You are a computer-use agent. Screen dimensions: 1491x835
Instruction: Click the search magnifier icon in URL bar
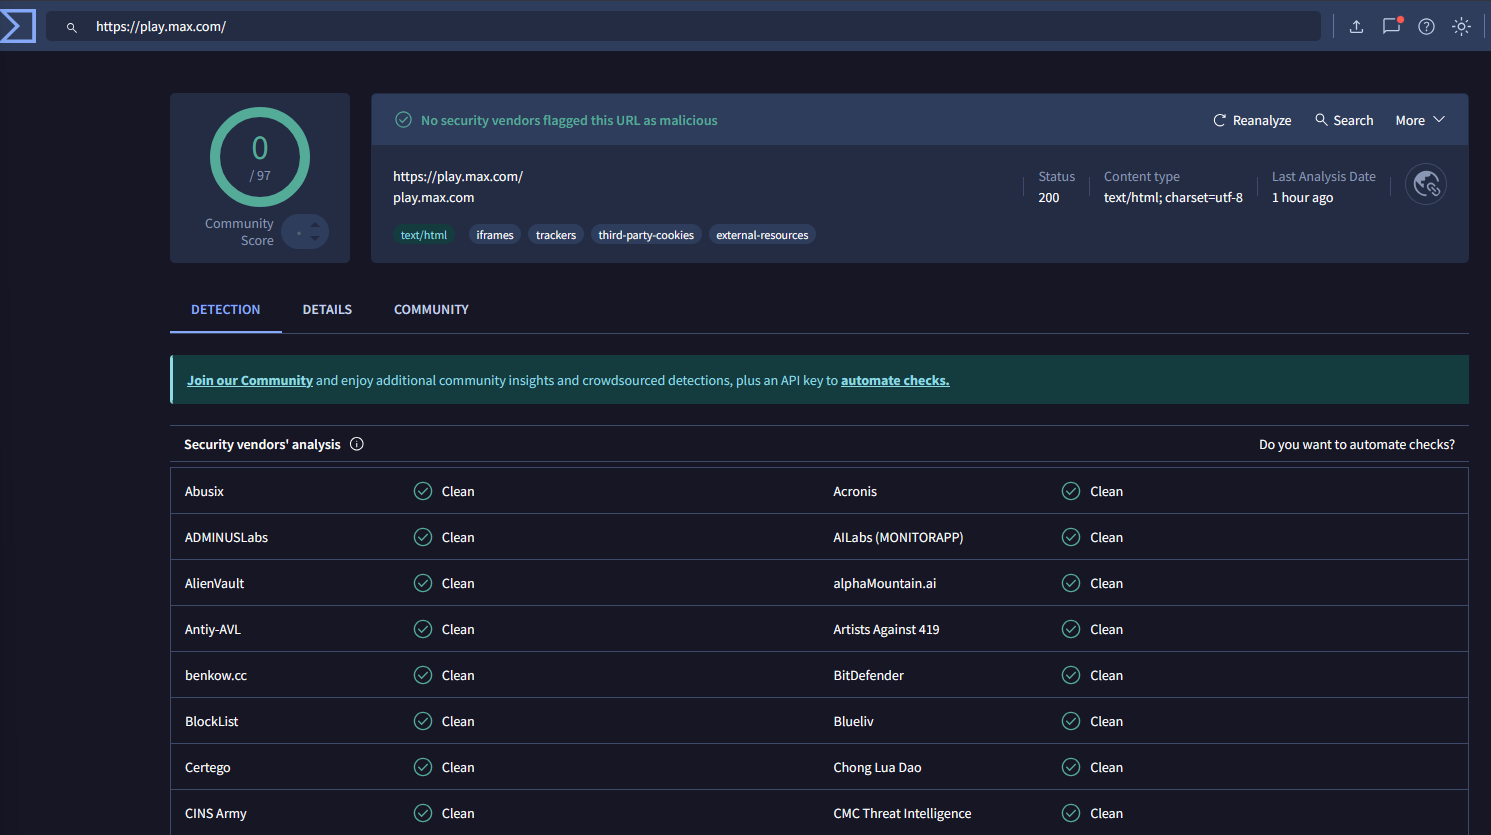[71, 27]
